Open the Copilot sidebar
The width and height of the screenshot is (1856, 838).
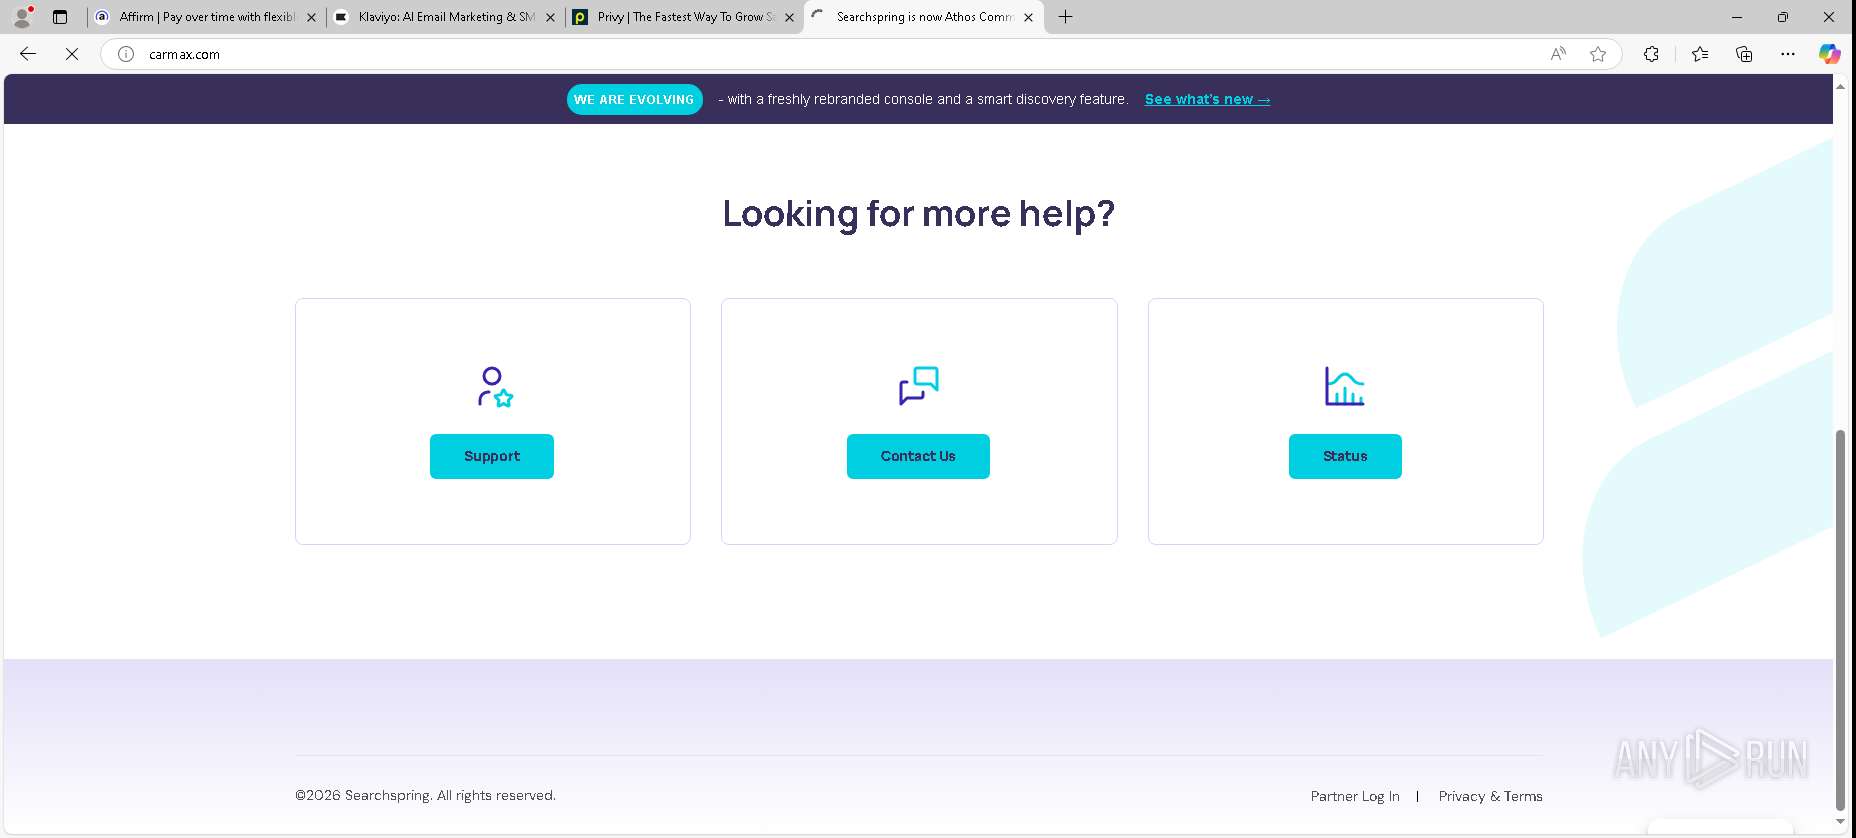(x=1829, y=54)
